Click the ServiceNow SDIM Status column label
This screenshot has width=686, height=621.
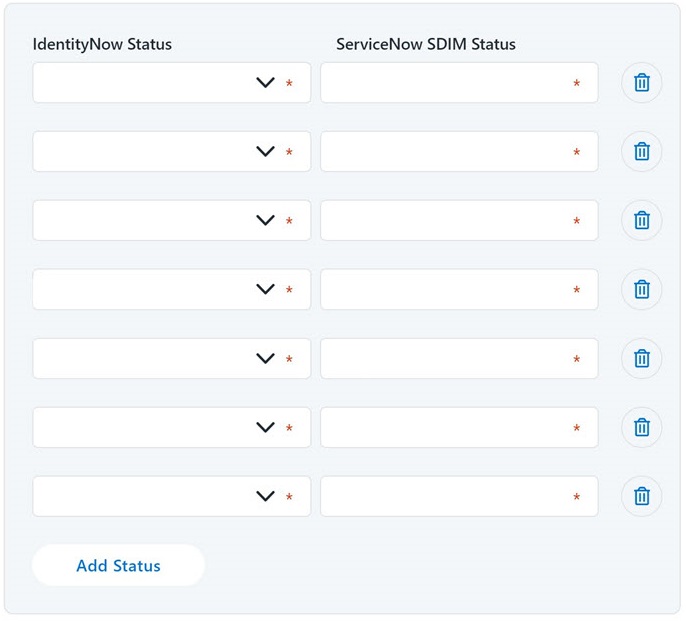(426, 44)
